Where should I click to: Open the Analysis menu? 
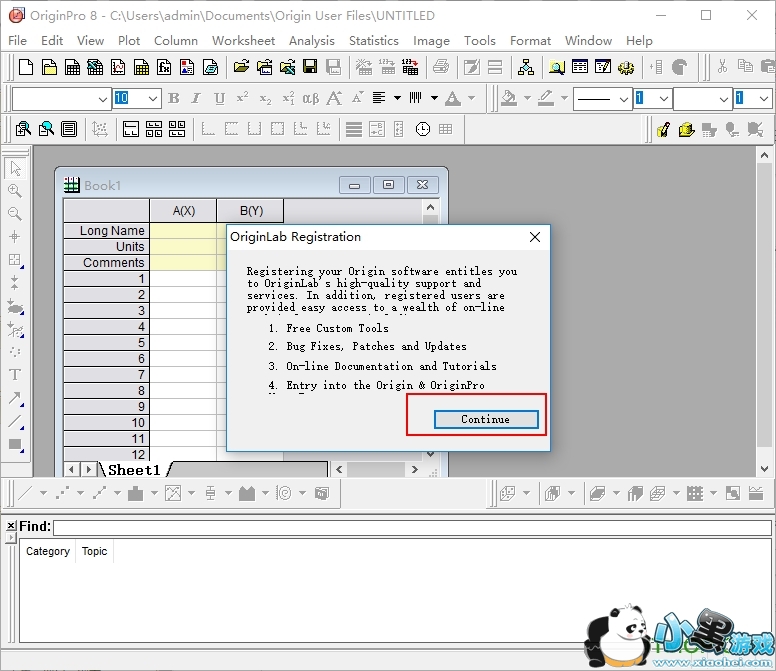(311, 41)
